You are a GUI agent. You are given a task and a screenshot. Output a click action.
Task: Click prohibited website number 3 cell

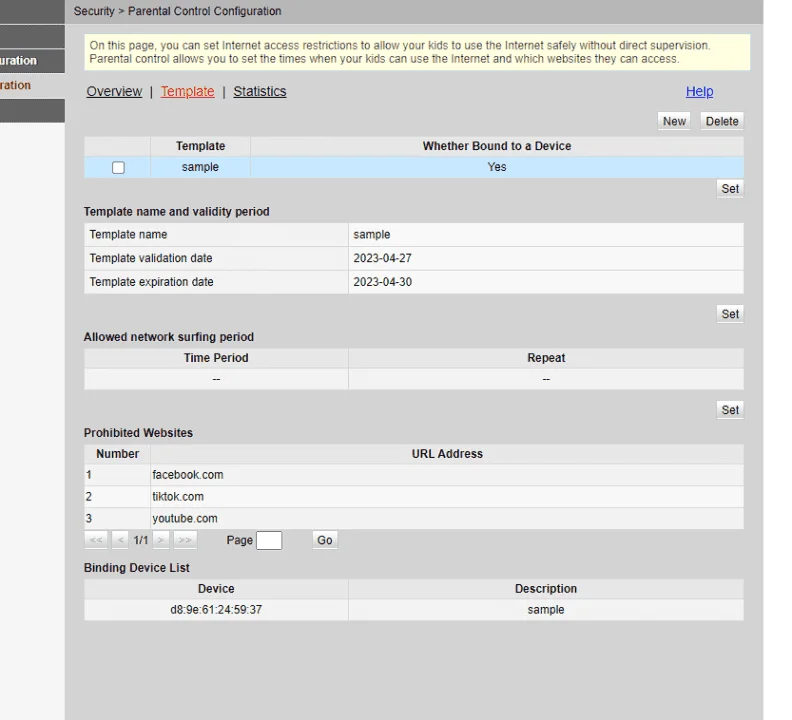pyautogui.click(x=117, y=518)
